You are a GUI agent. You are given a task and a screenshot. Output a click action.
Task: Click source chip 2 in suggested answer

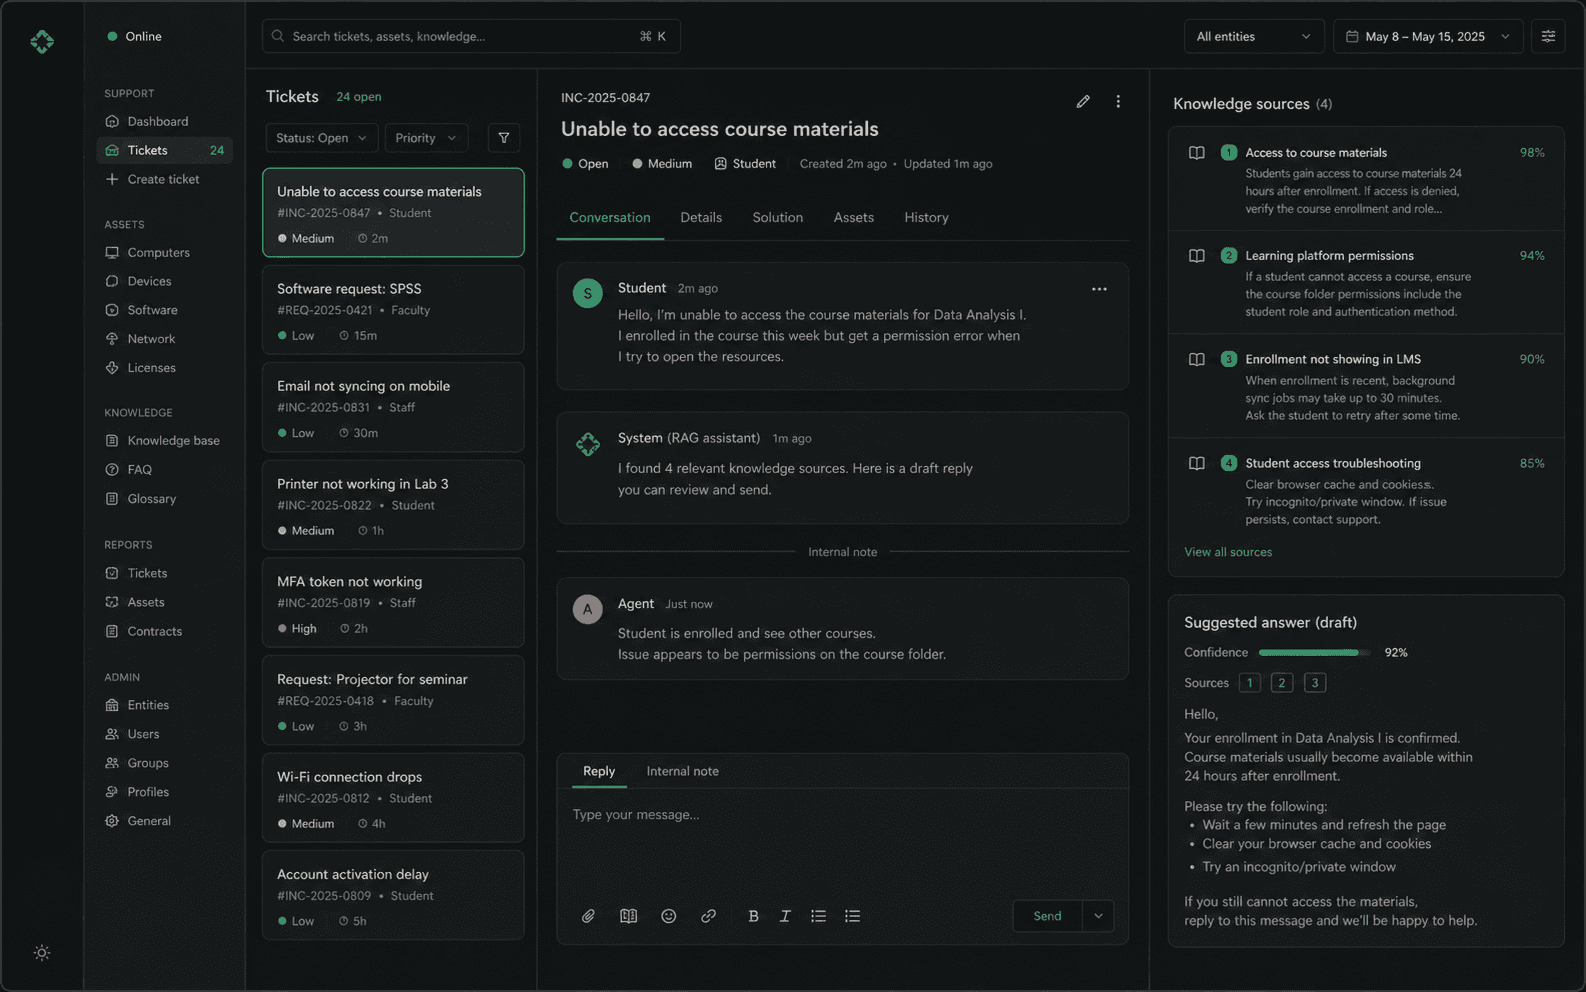click(1282, 683)
